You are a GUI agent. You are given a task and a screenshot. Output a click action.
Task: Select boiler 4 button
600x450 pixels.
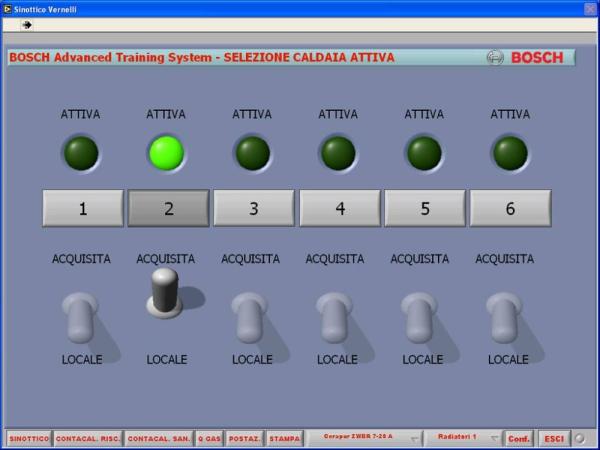[340, 208]
